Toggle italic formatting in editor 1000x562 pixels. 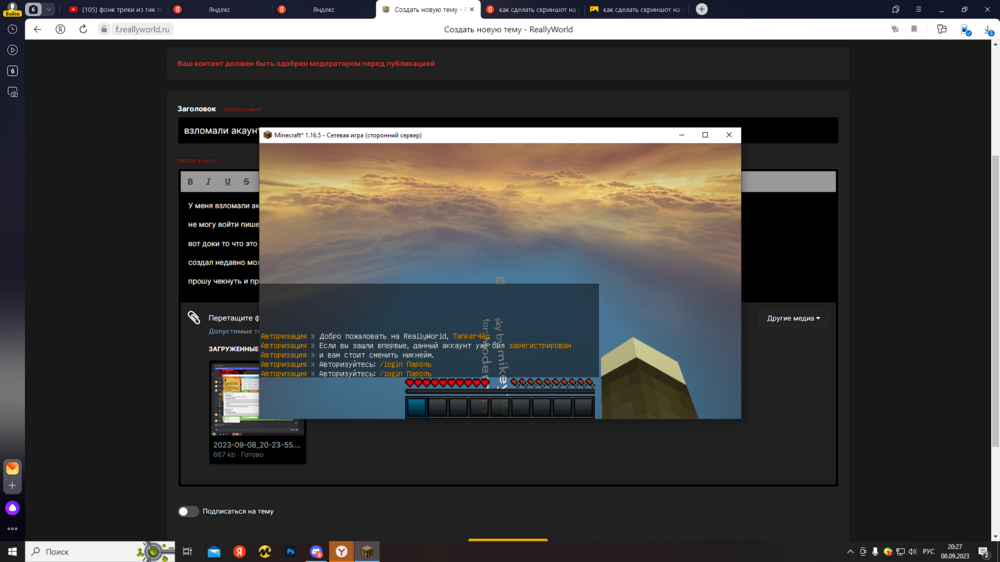click(209, 182)
